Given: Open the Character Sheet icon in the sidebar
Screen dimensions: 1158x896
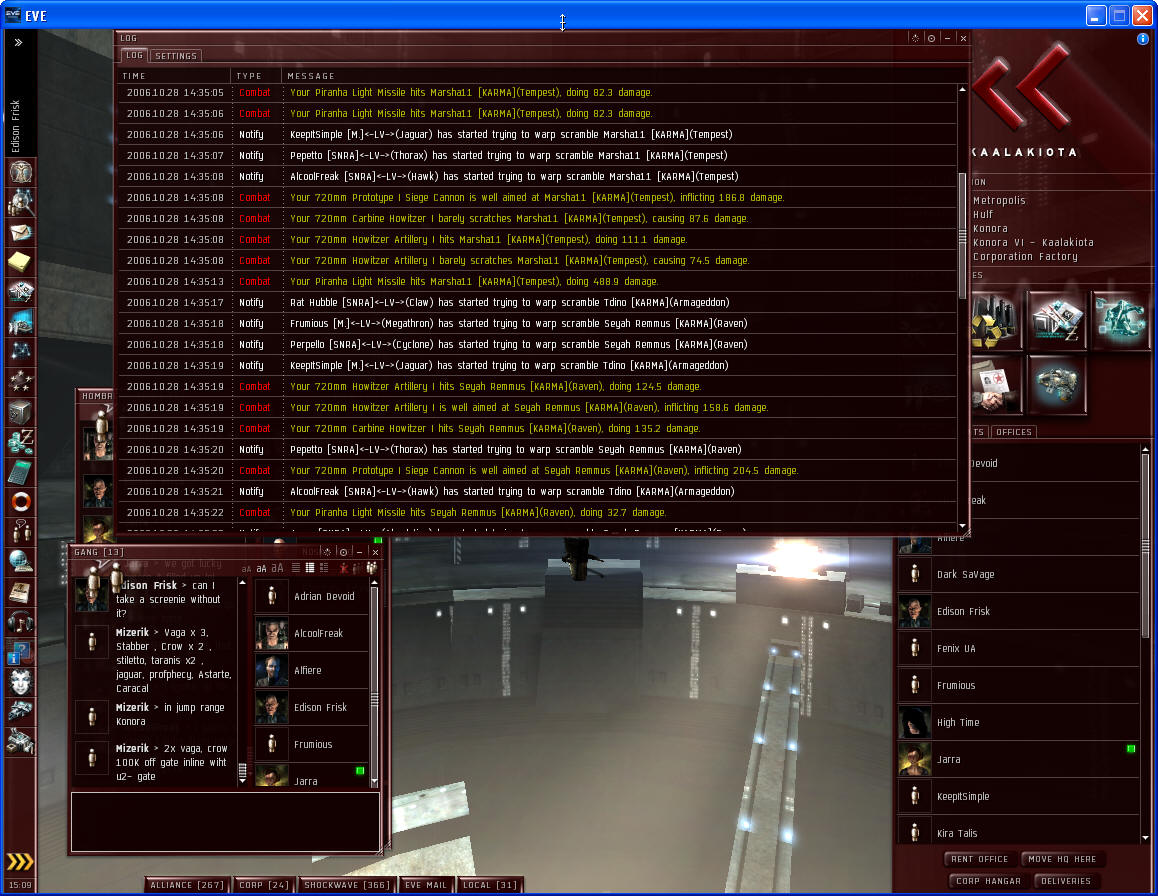Looking at the screenshot, I should (x=21, y=172).
